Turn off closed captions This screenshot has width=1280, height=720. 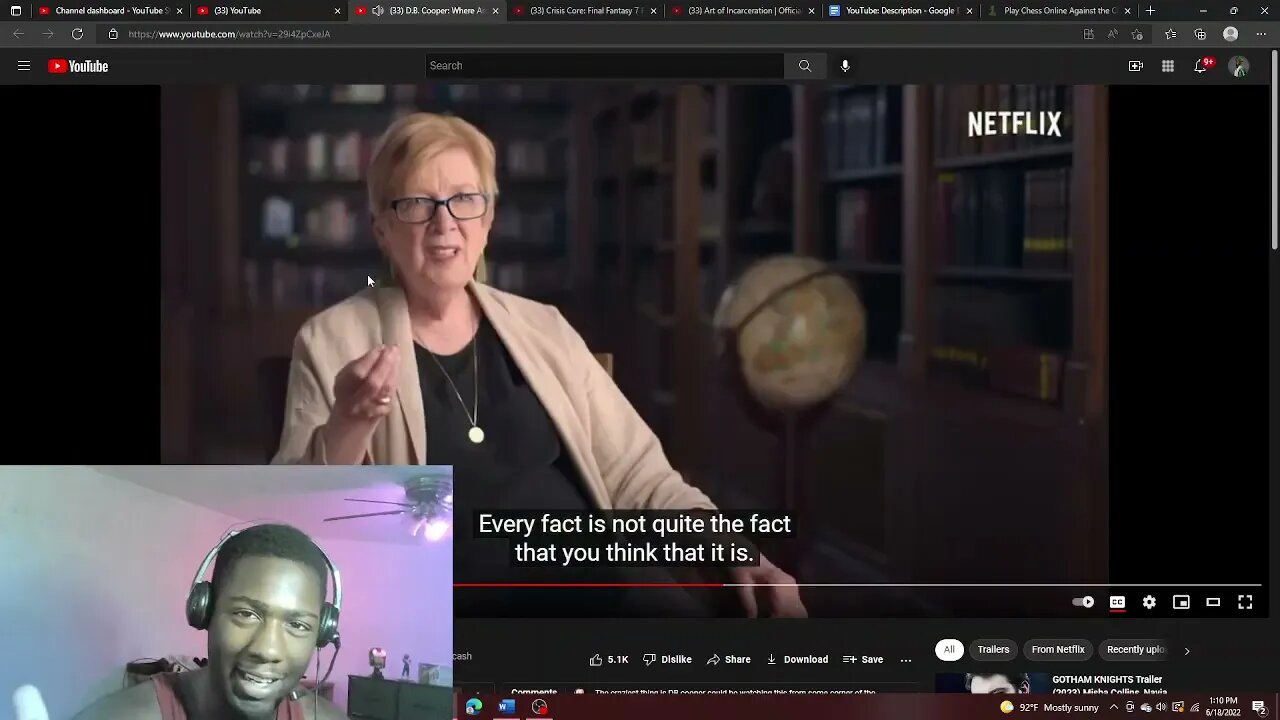coord(1117,602)
